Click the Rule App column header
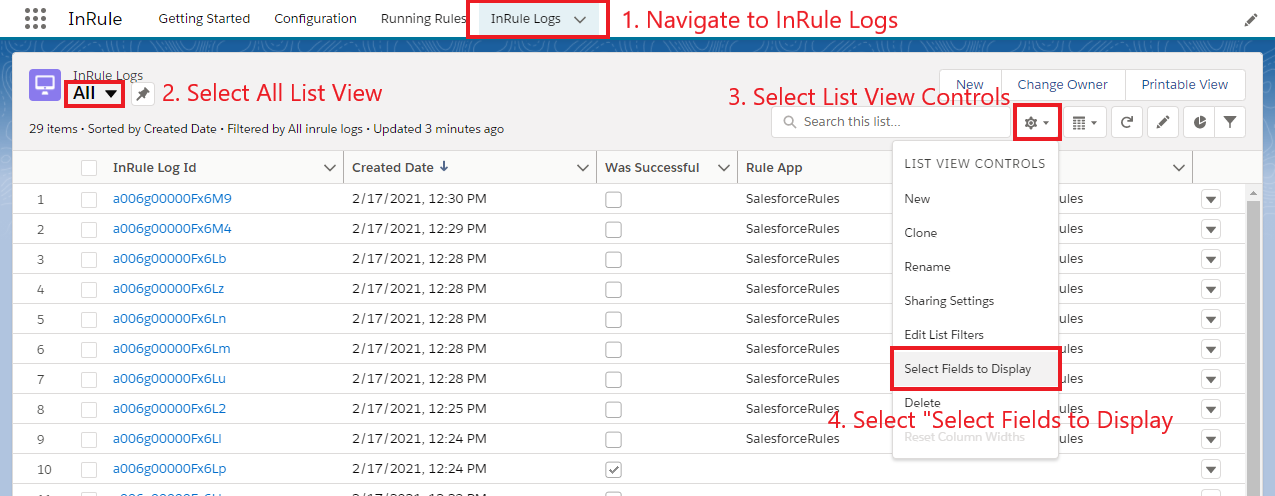This screenshot has width=1275, height=496. pyautogui.click(x=773, y=168)
